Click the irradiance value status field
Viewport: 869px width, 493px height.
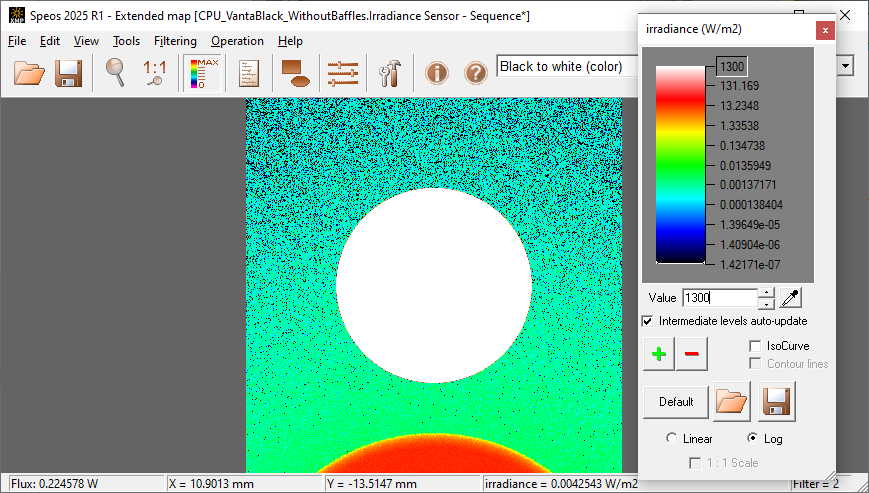(561, 484)
